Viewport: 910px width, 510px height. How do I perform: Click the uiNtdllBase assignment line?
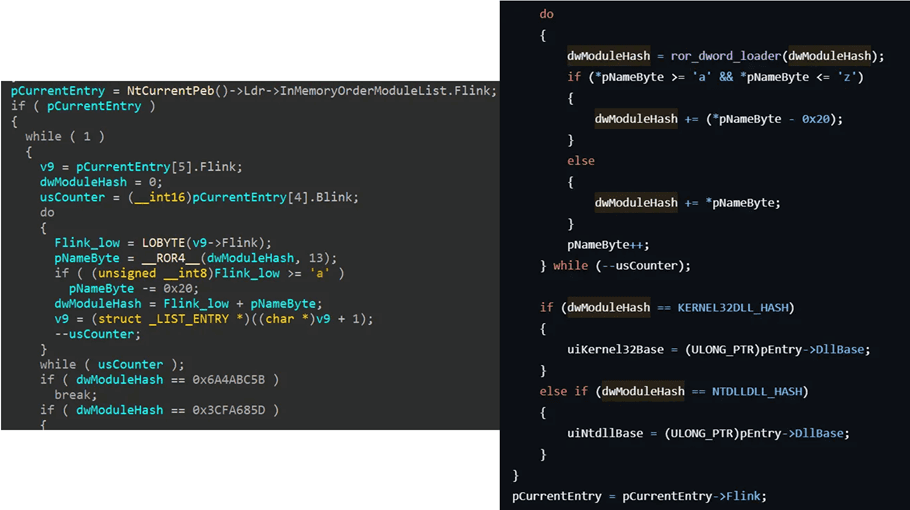[x=708, y=433]
